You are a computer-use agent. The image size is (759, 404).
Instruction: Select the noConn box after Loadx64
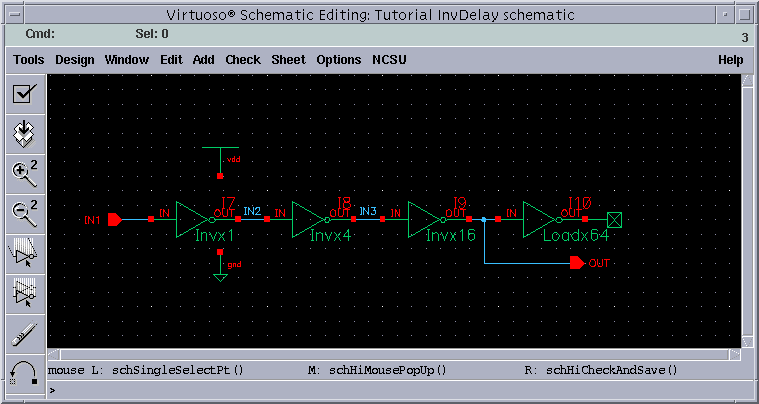614,220
